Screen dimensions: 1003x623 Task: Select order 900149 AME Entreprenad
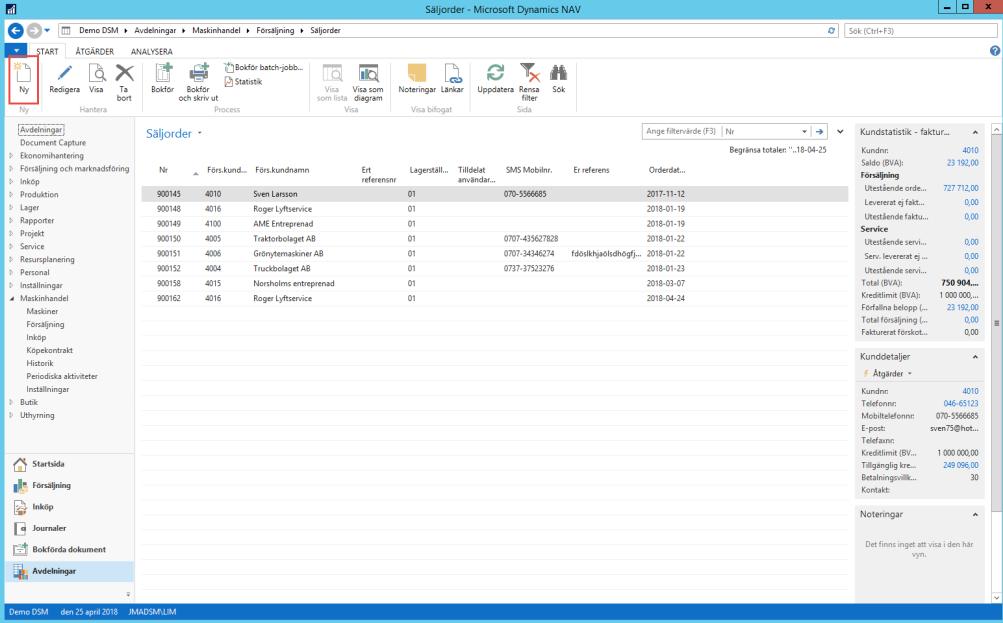tap(494, 224)
